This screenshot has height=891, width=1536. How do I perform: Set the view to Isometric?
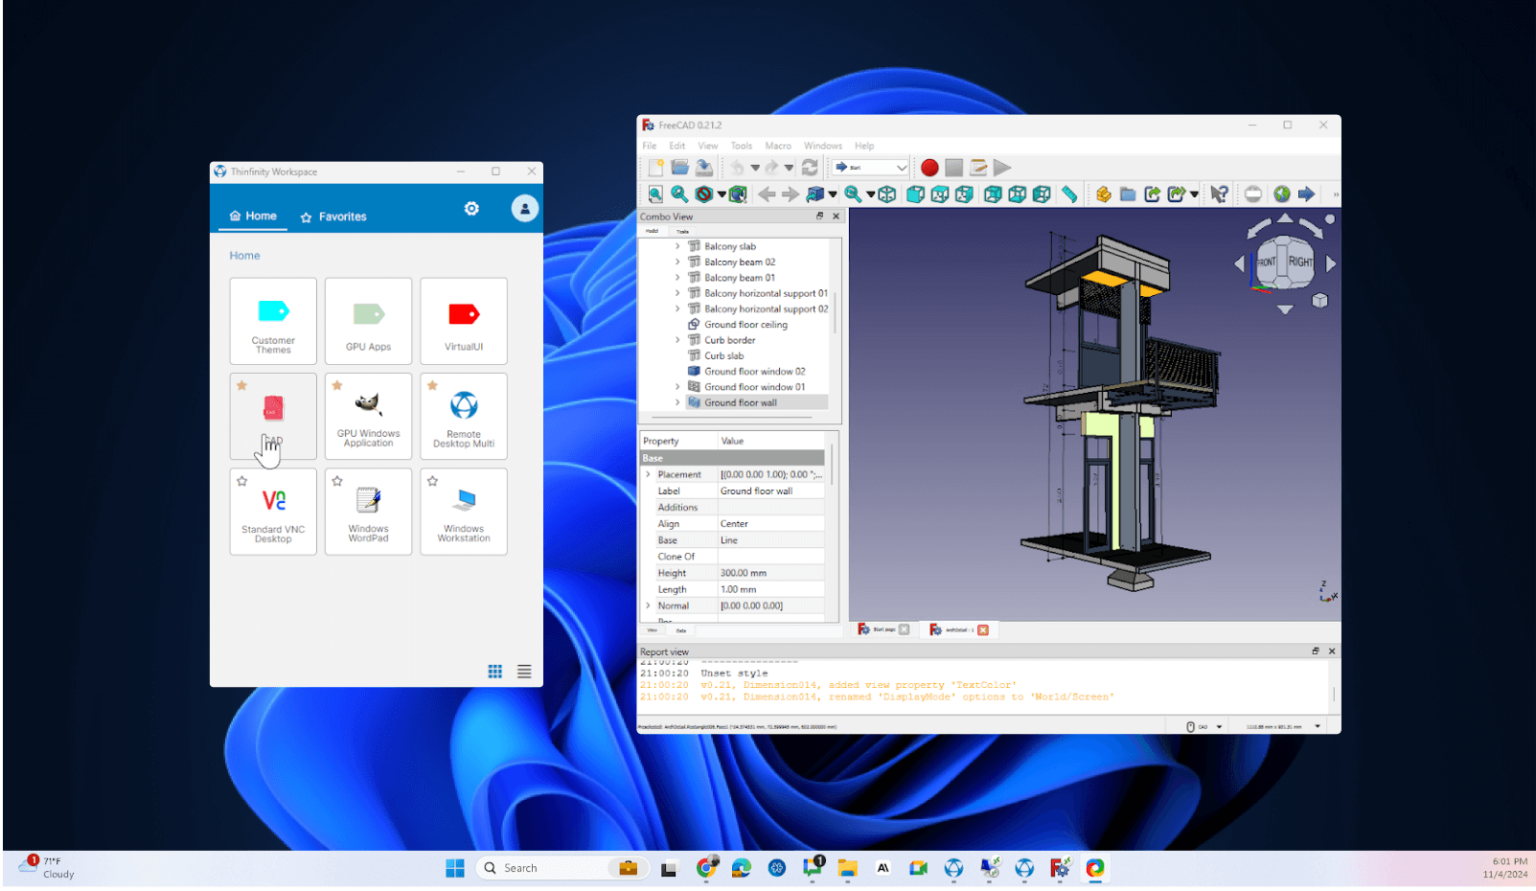coord(887,194)
